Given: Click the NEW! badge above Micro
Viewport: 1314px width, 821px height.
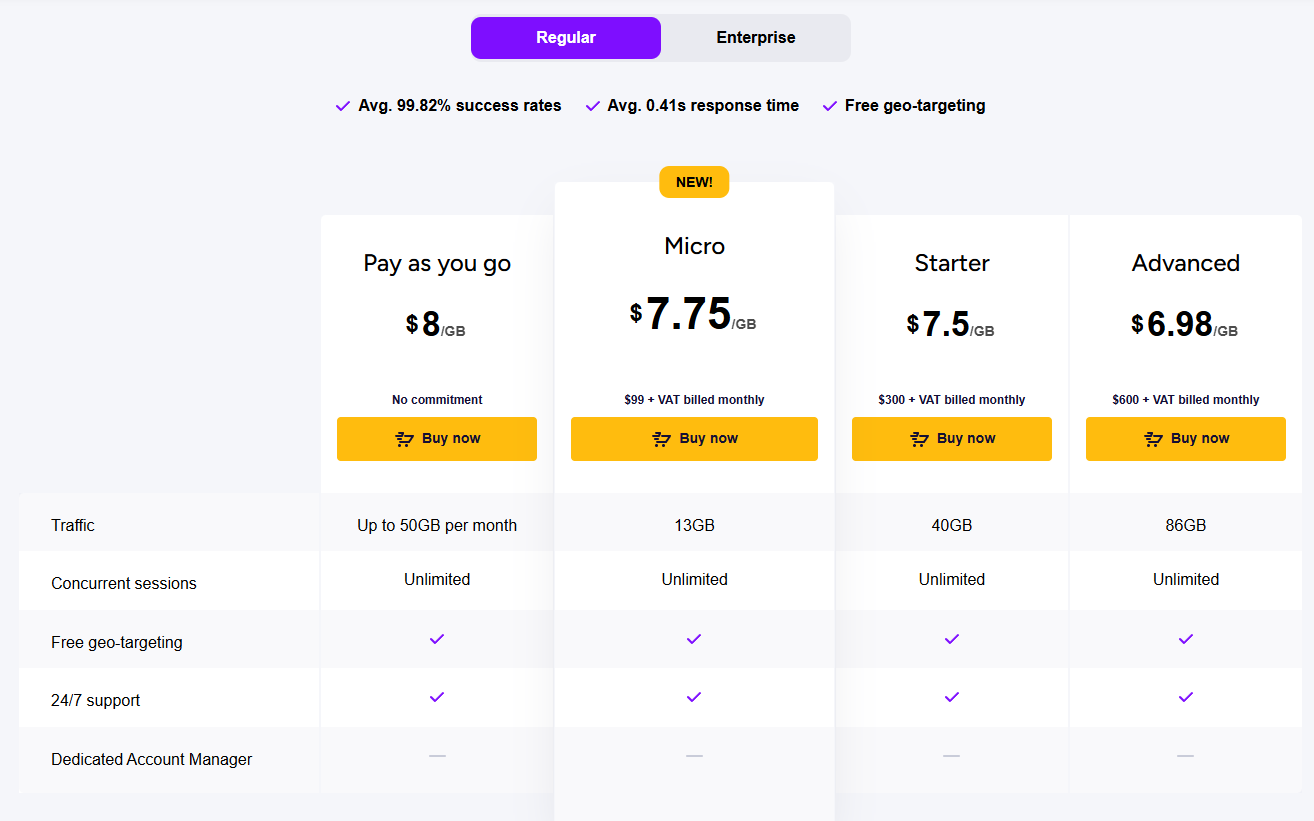Looking at the screenshot, I should click(x=694, y=182).
